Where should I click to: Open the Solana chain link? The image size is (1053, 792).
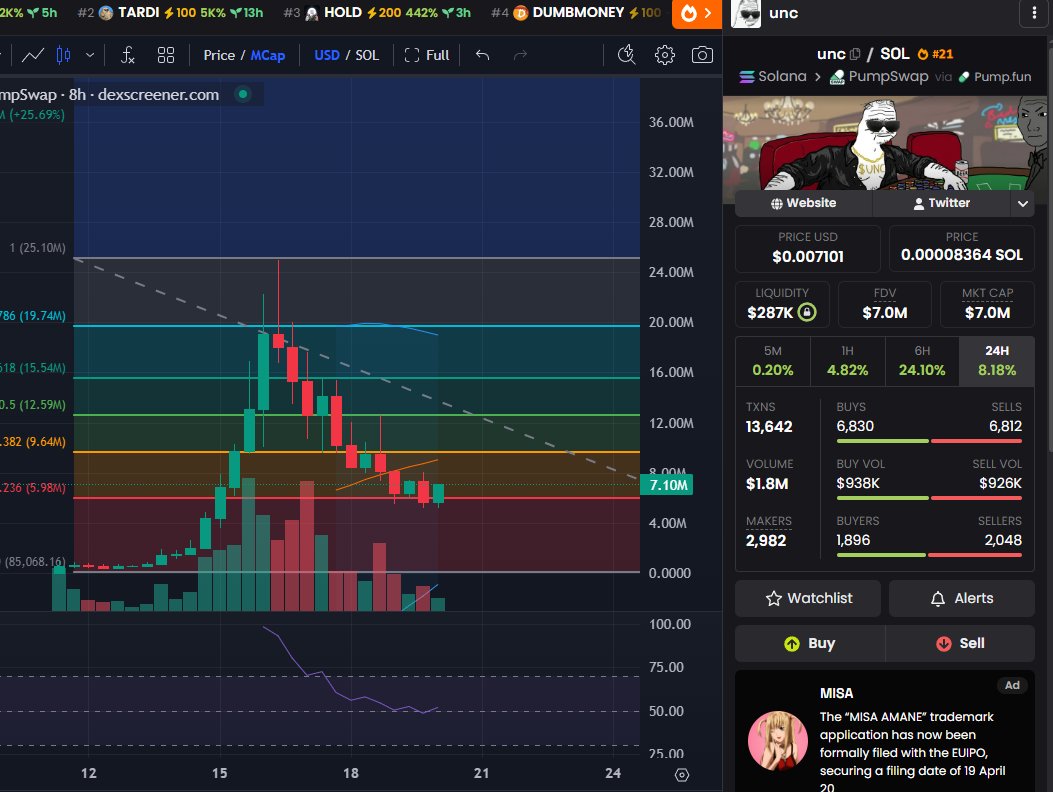pyautogui.click(x=773, y=77)
